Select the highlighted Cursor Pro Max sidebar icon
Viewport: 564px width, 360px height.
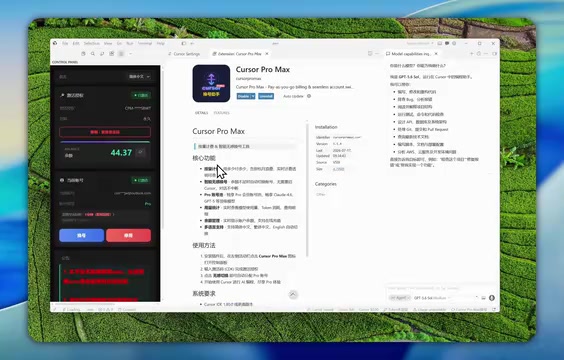pos(121,54)
